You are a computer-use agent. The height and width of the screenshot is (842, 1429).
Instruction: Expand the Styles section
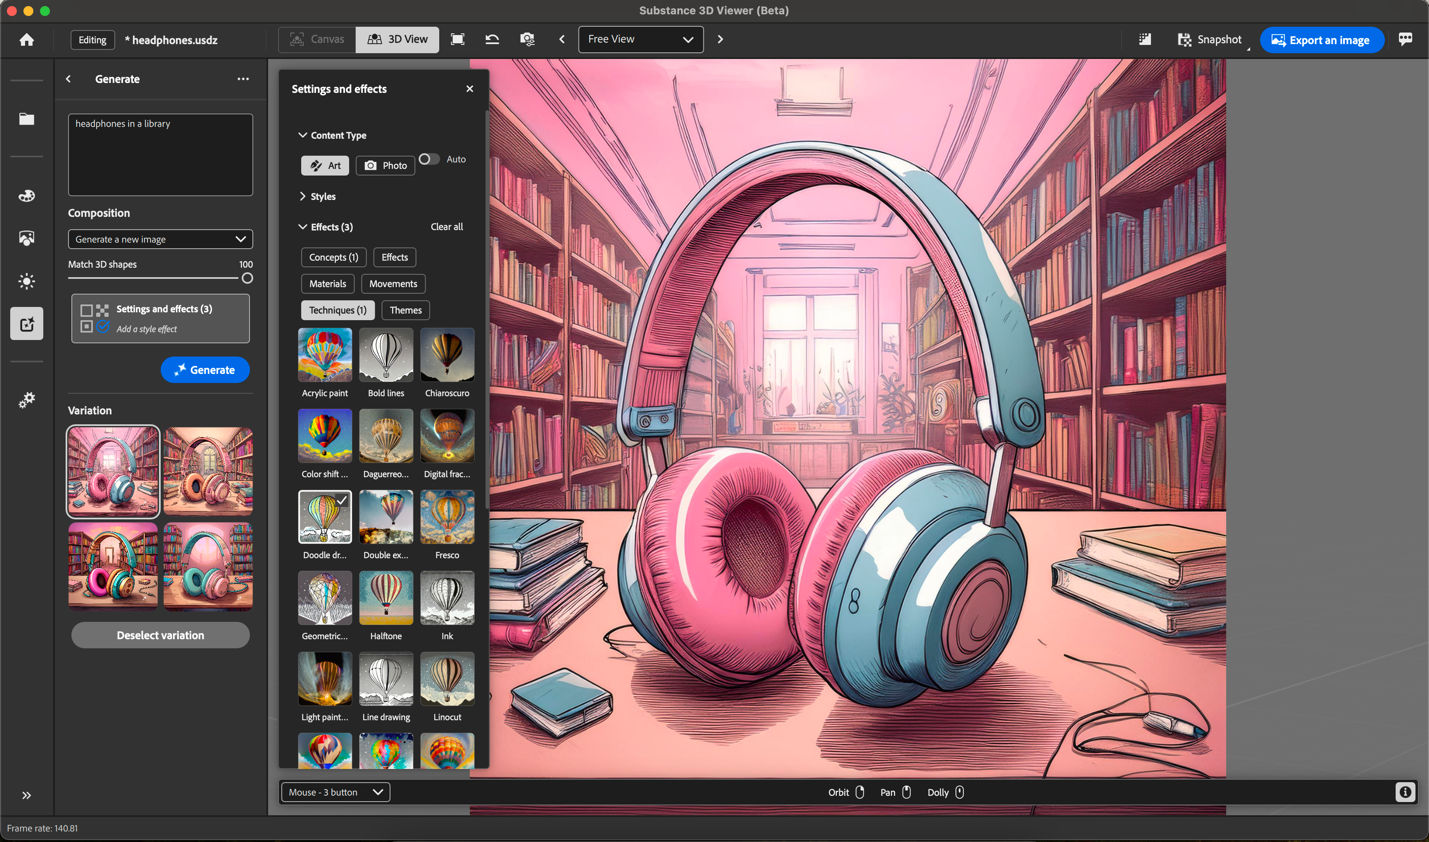pos(317,196)
